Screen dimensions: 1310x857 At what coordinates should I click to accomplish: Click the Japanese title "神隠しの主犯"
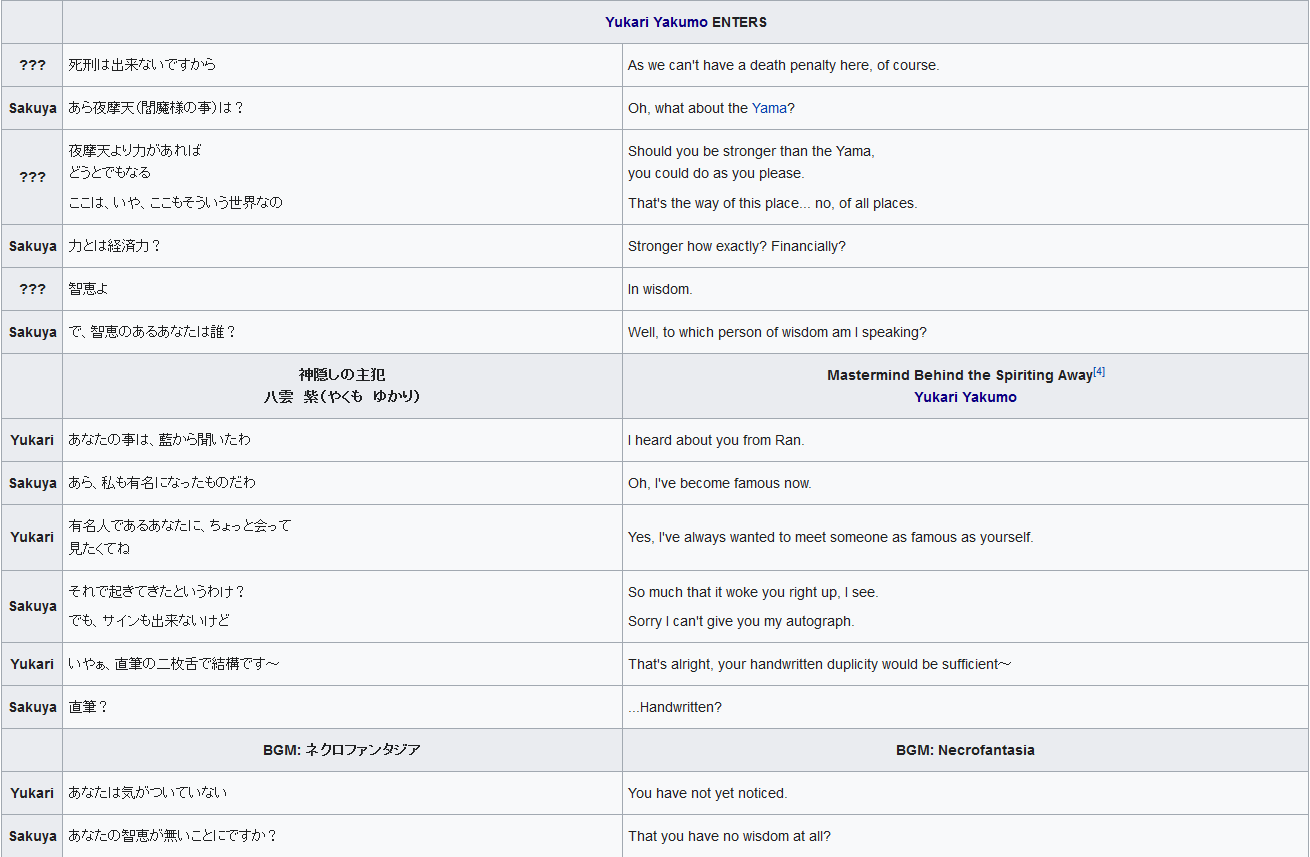[342, 375]
